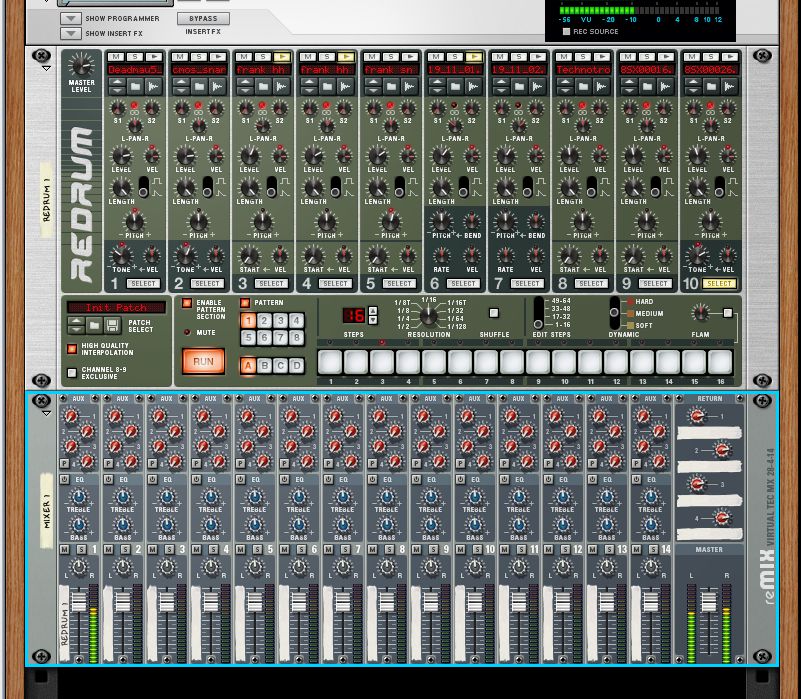Toggle the Pattern enable button
The image size is (801, 699).
[x=245, y=303]
